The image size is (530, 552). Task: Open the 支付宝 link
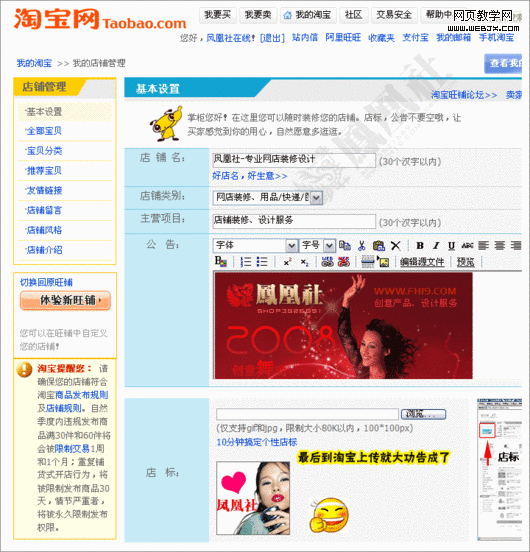pyautogui.click(x=415, y=37)
